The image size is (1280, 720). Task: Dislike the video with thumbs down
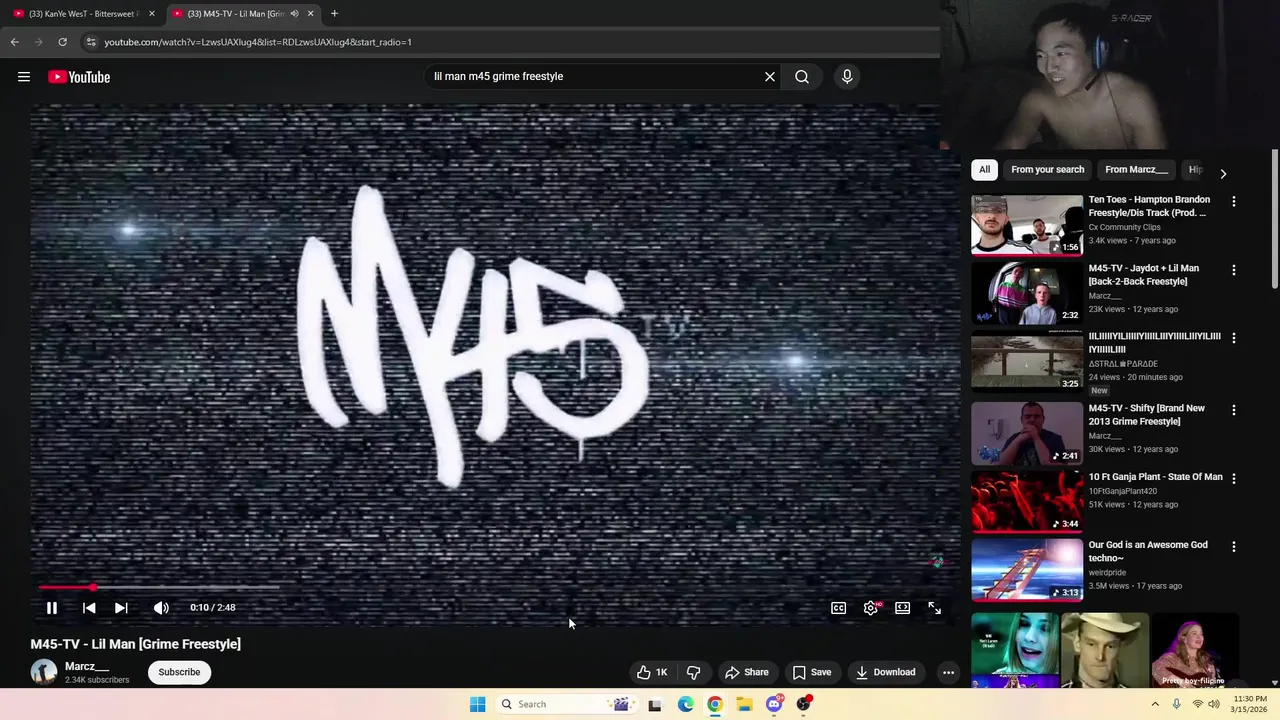pyautogui.click(x=693, y=672)
